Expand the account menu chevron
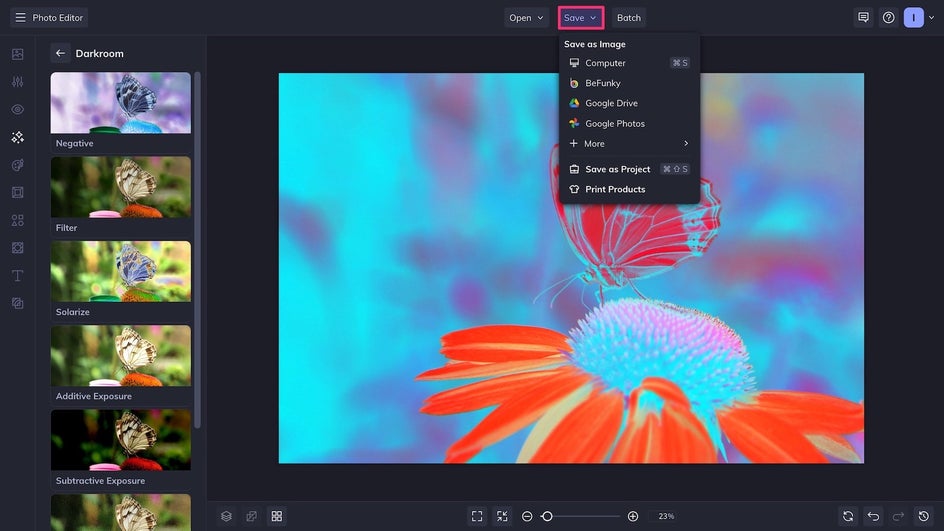 [931, 17]
